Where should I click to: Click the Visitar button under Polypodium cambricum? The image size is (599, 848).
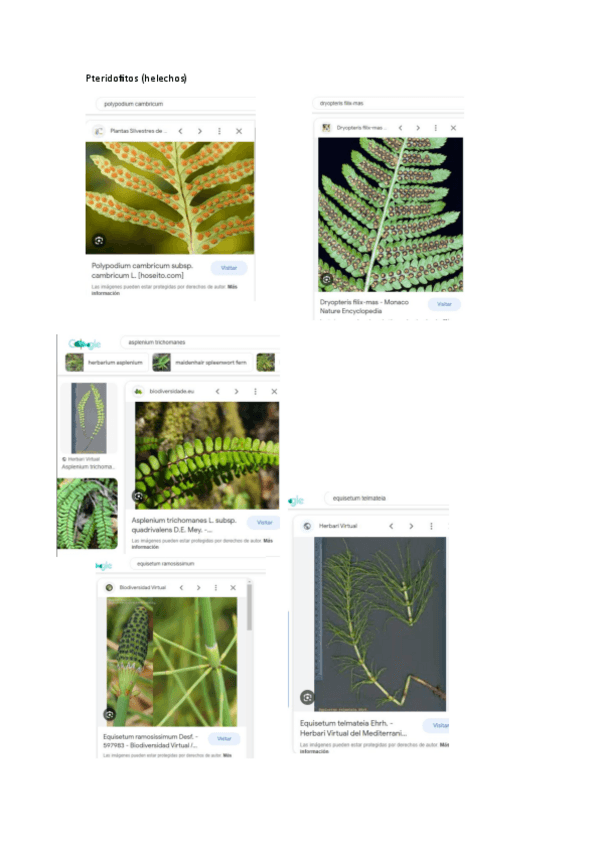click(x=229, y=268)
